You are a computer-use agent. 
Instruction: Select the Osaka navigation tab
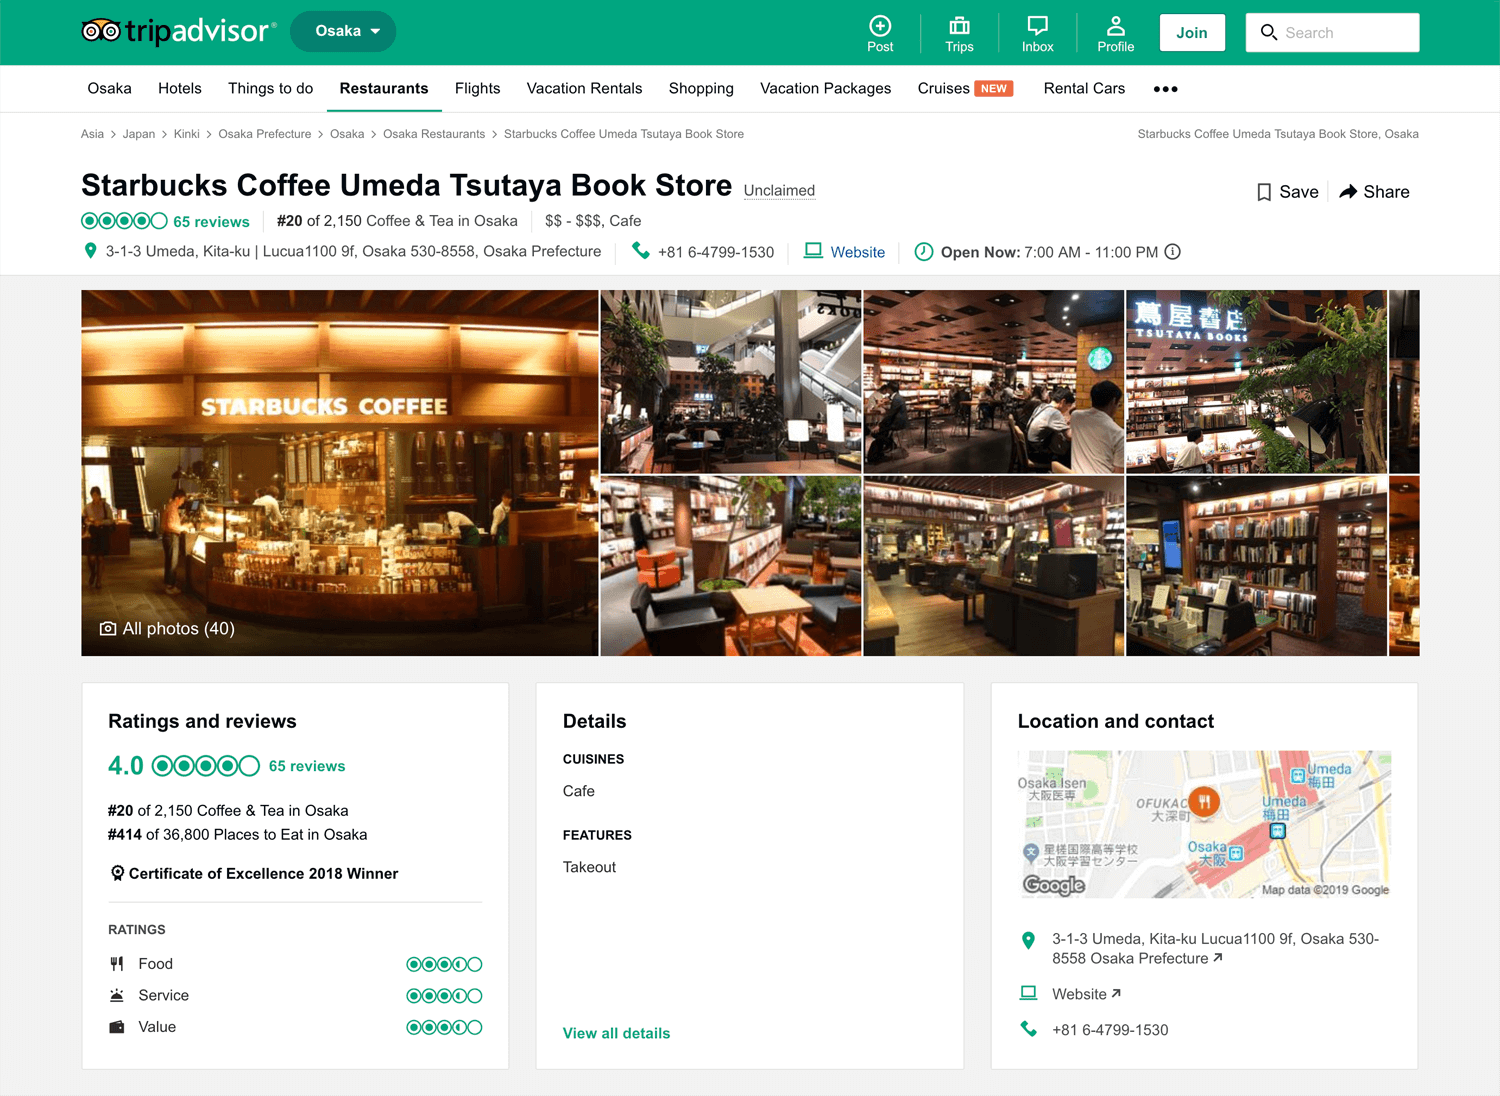pos(109,88)
